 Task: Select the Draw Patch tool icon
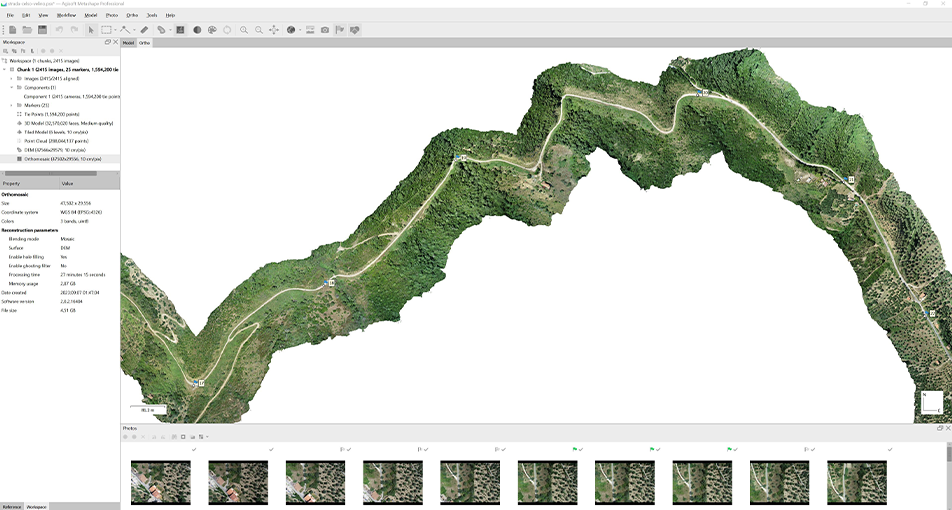tap(162, 30)
